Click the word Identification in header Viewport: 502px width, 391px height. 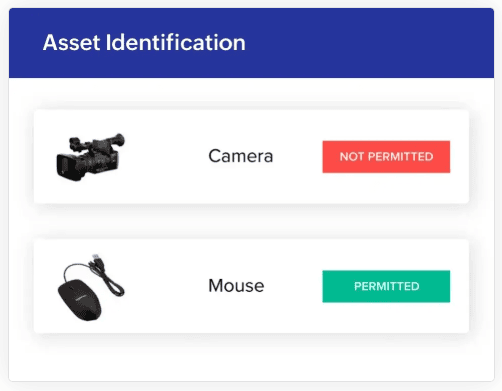[175, 43]
